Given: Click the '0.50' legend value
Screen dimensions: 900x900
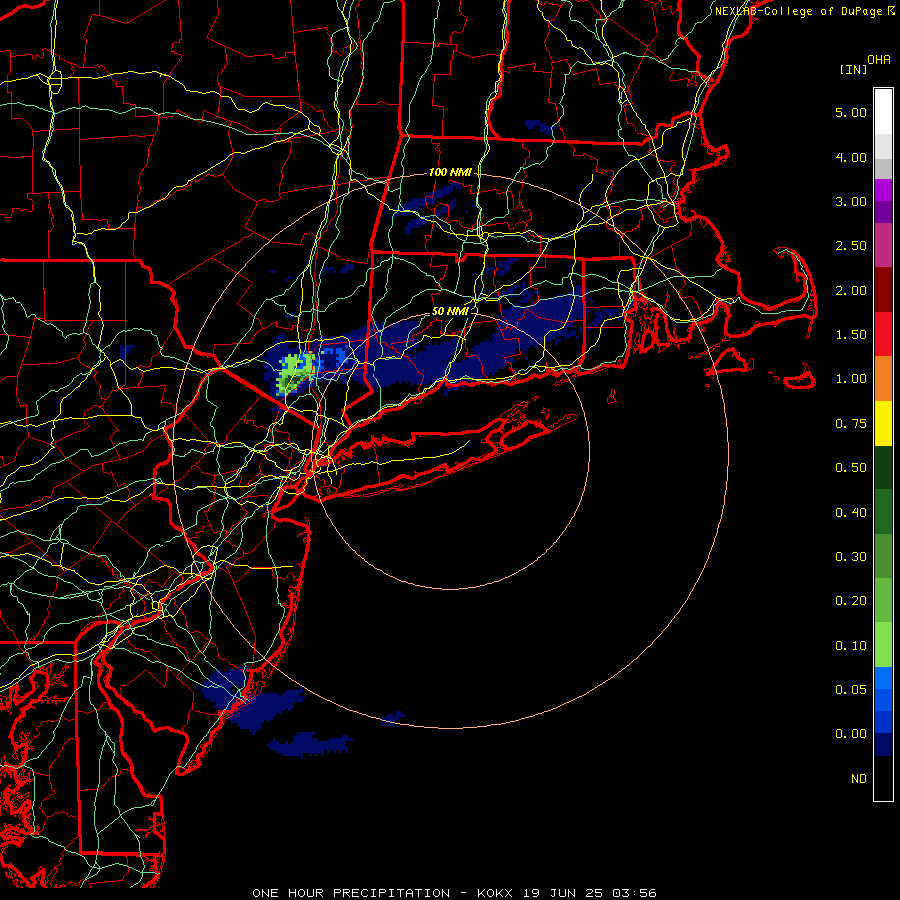Looking at the screenshot, I should [851, 468].
